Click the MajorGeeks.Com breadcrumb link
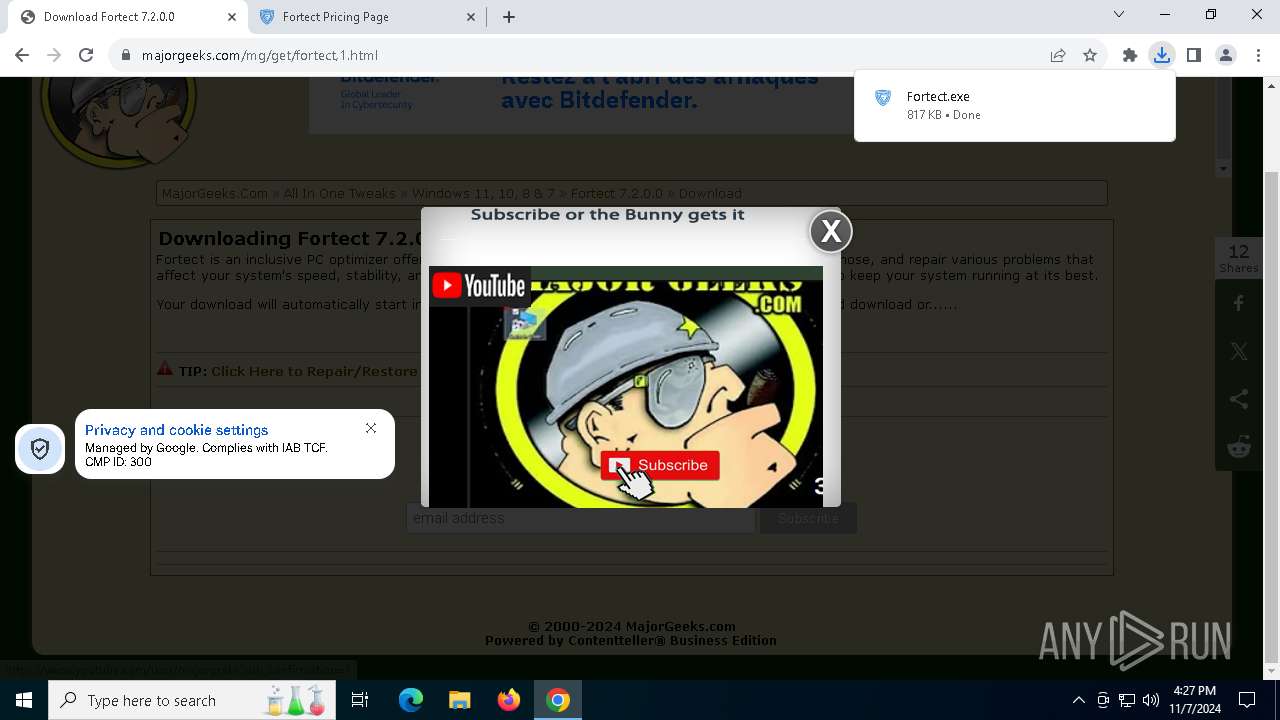 pyautogui.click(x=215, y=193)
